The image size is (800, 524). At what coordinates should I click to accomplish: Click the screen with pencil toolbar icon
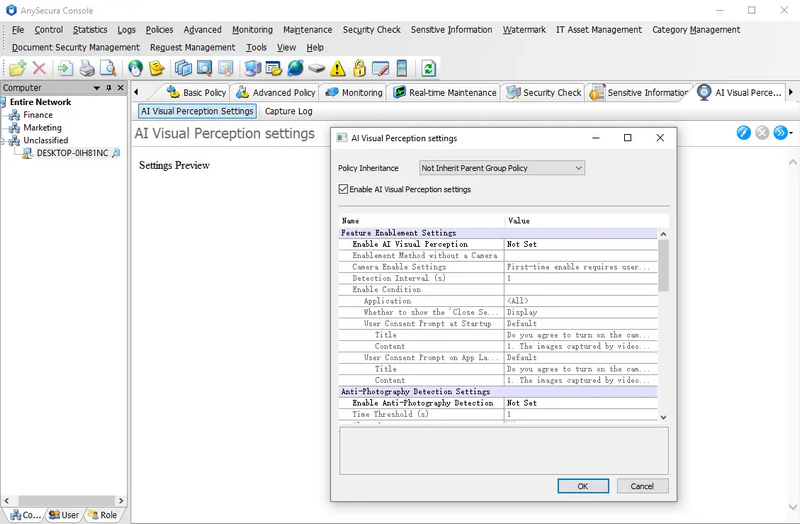(381, 68)
